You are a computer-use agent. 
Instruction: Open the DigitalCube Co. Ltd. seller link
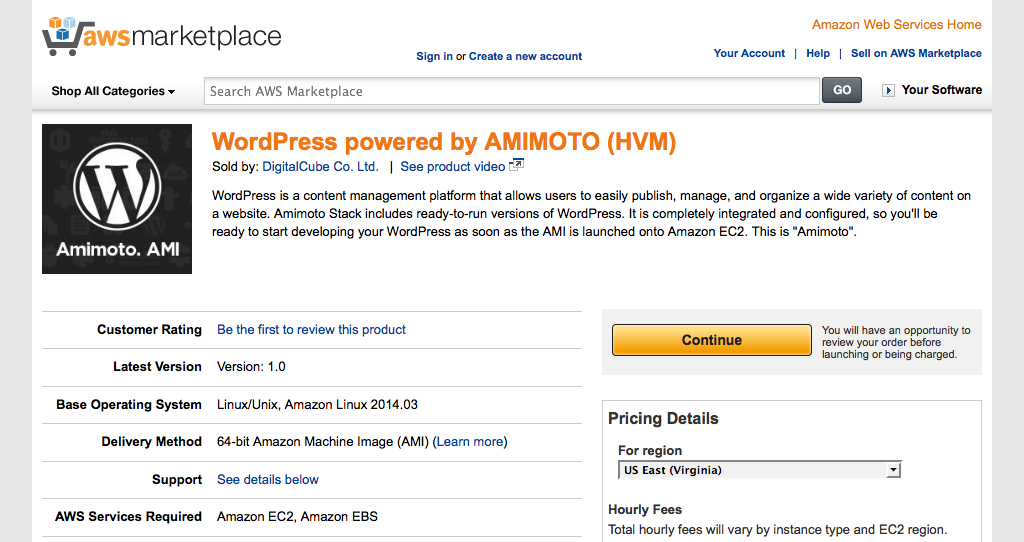(x=321, y=167)
